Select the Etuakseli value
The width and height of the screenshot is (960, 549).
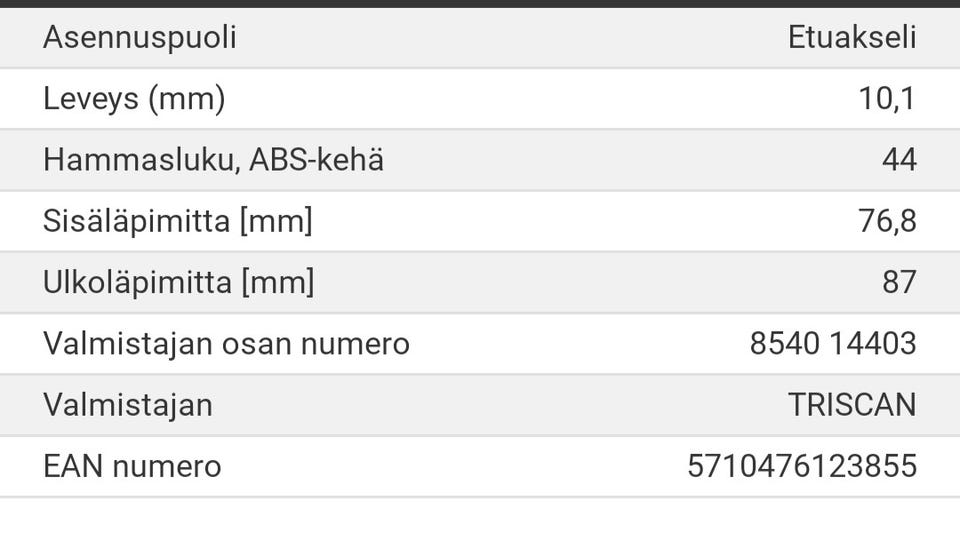pos(851,38)
